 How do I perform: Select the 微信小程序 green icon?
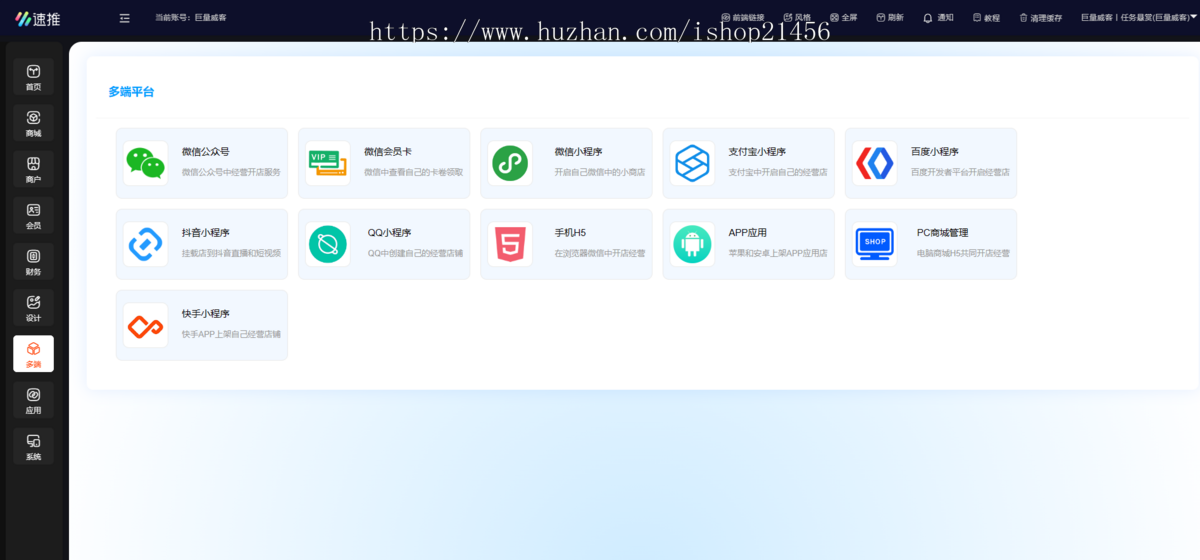point(510,163)
